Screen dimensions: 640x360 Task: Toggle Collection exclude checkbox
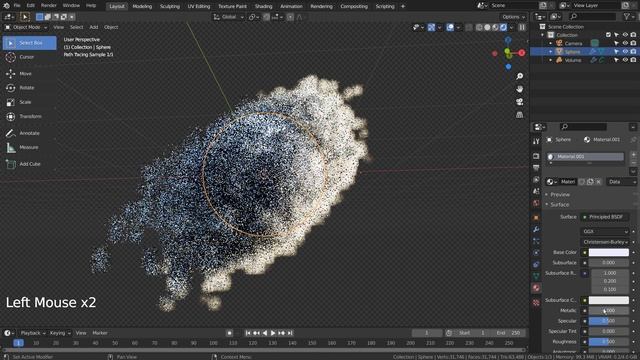click(x=608, y=35)
